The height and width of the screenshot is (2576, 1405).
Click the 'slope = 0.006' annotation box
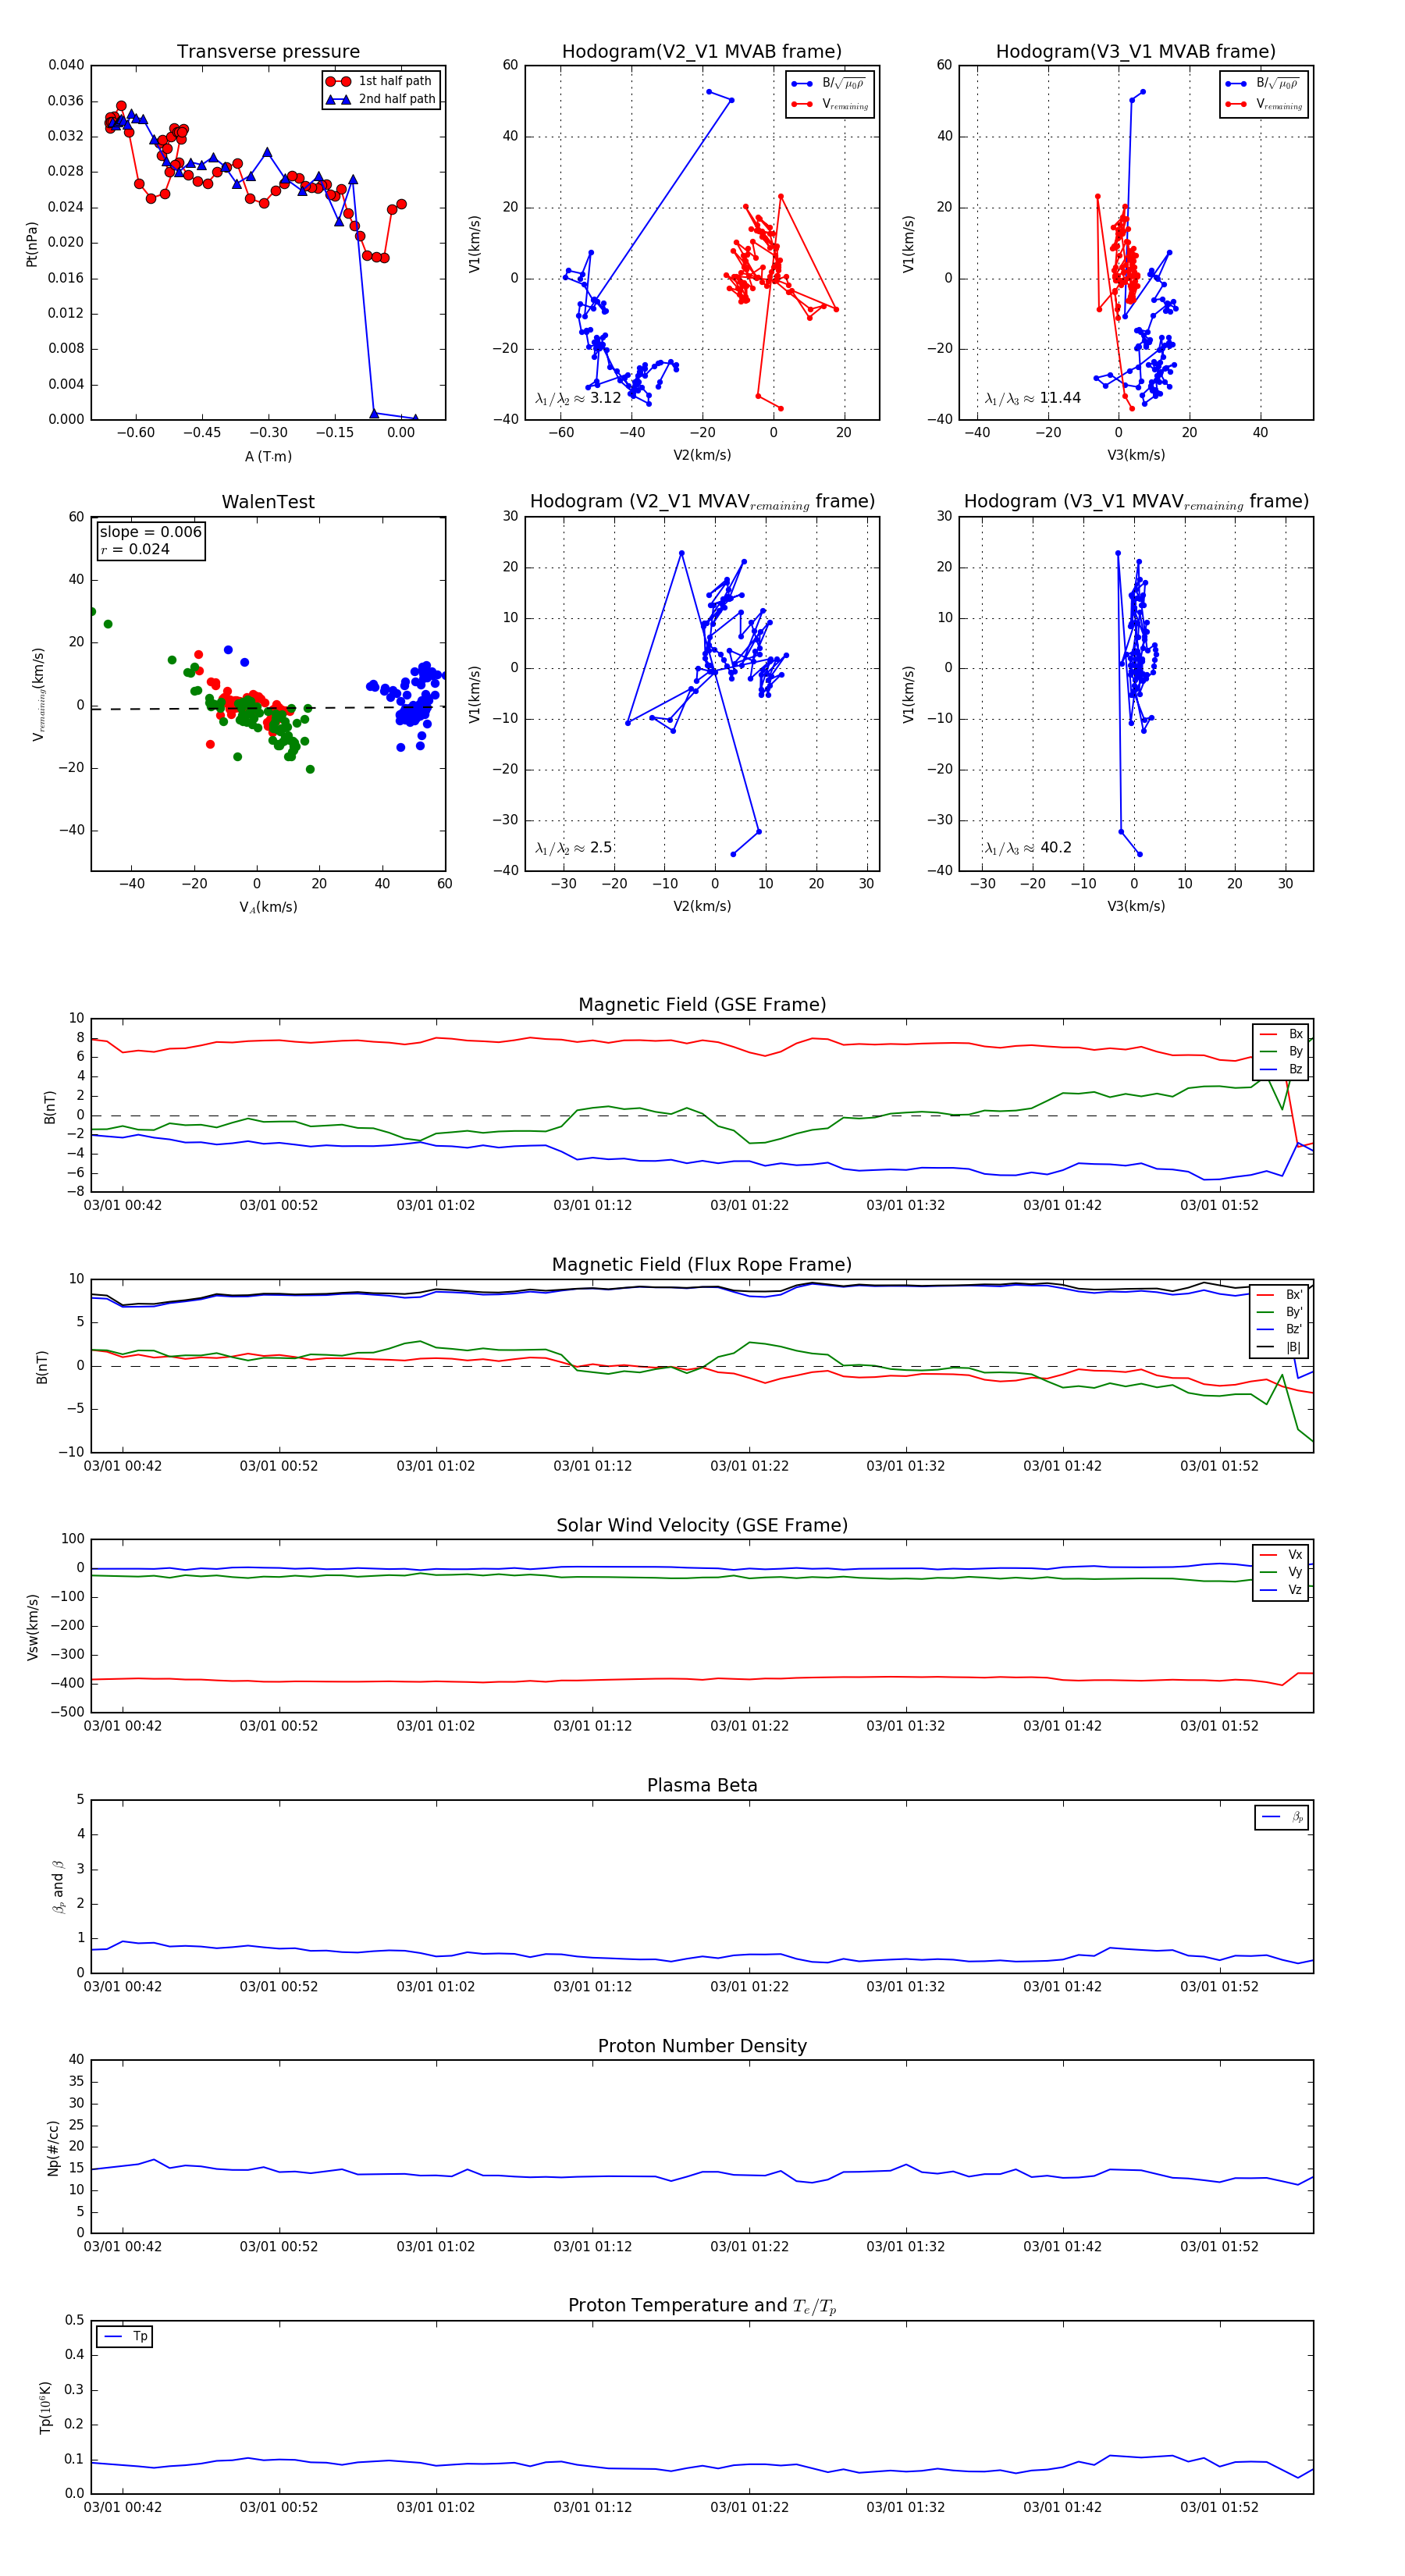(150, 541)
